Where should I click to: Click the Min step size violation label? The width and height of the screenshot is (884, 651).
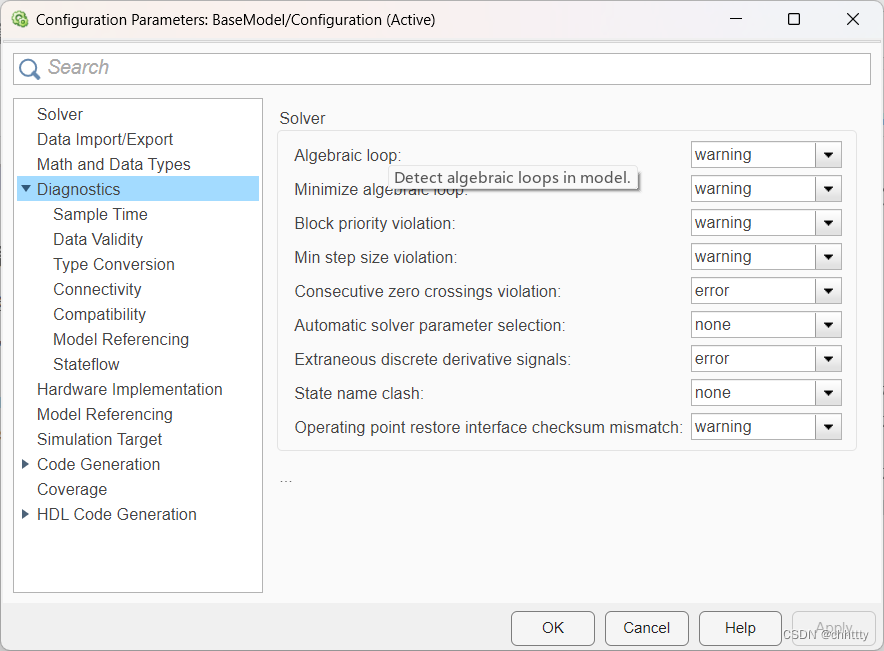tap(375, 258)
